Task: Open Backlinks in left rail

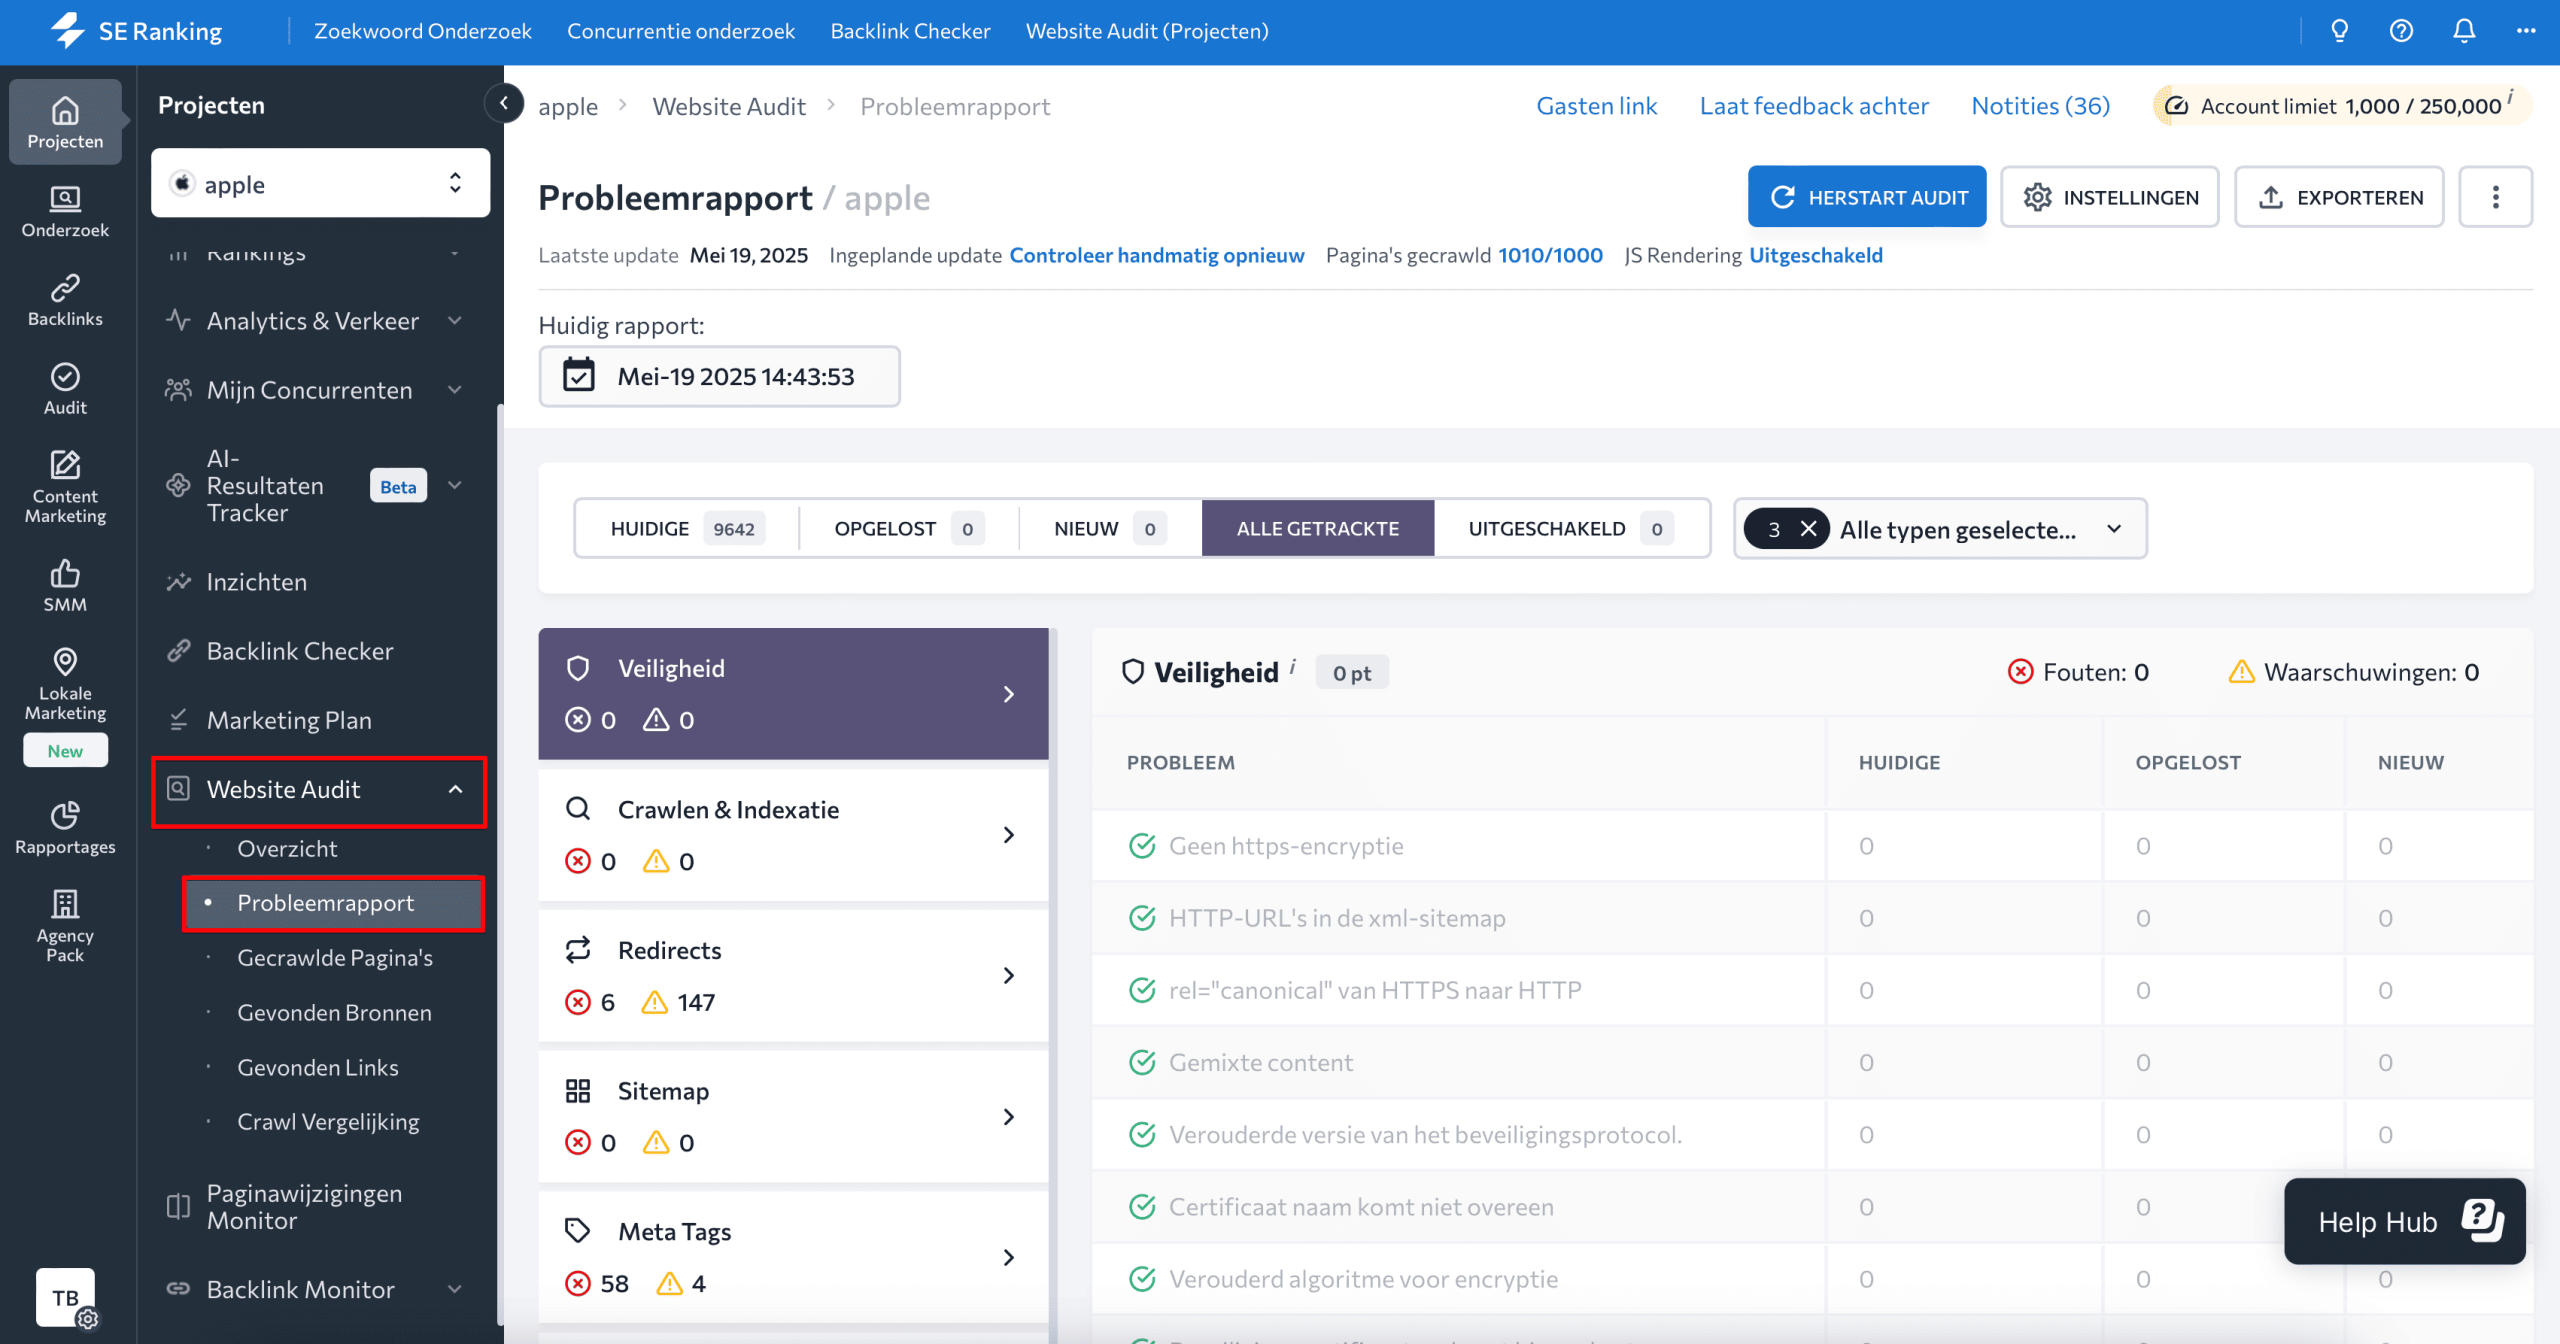Action: [x=65, y=300]
